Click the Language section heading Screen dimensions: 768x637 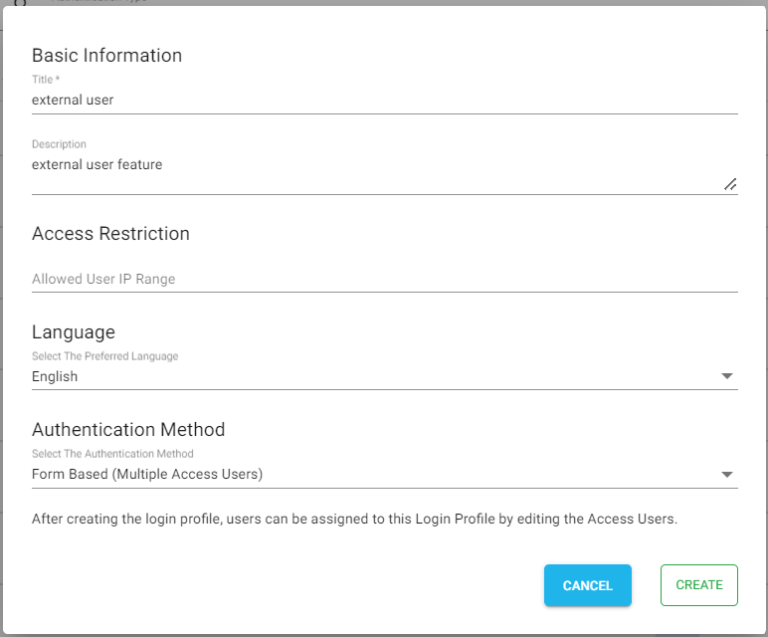point(73,332)
